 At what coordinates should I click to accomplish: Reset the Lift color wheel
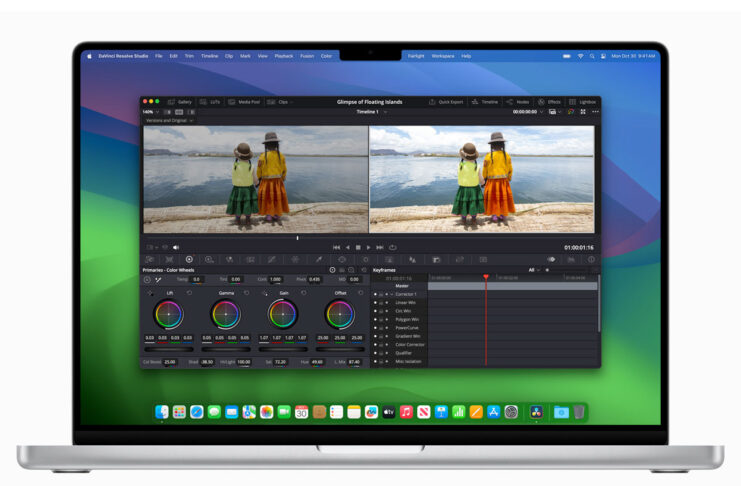[189, 293]
